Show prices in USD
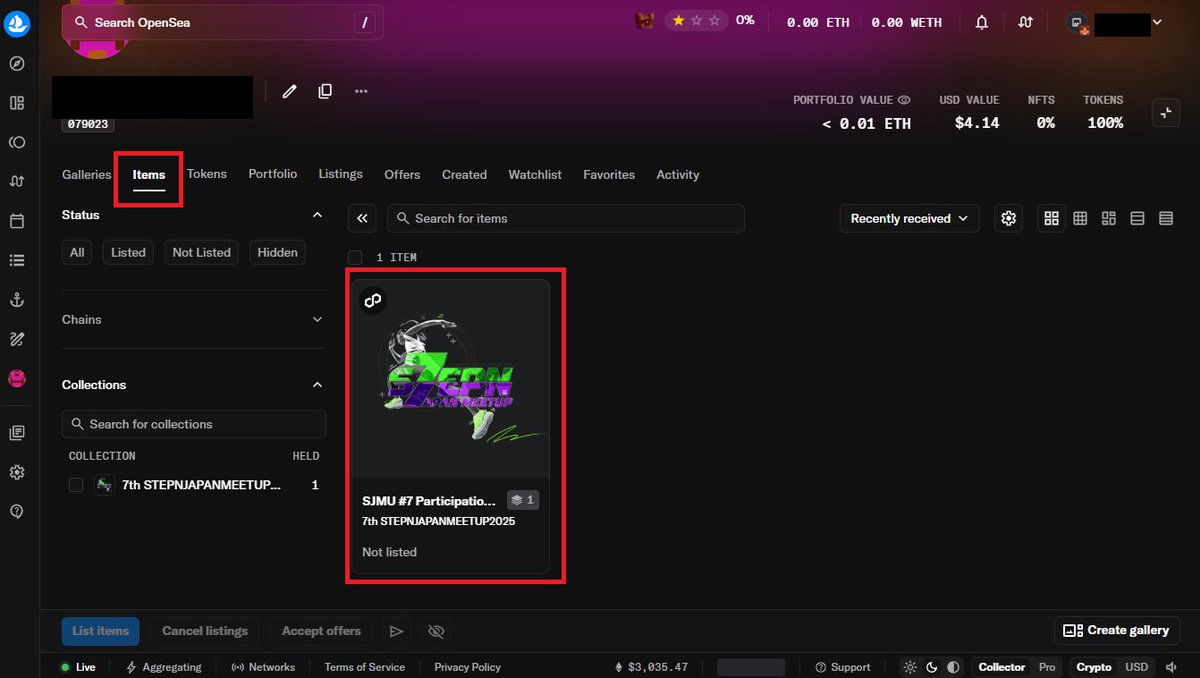 [x=1137, y=667]
